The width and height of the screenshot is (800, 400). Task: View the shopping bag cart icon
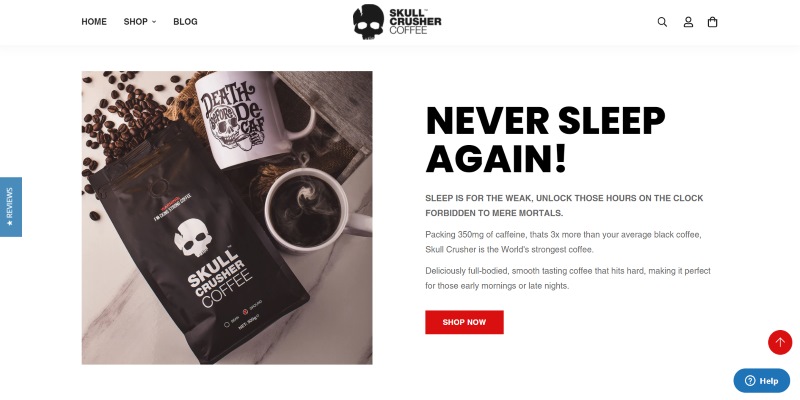[x=712, y=22]
